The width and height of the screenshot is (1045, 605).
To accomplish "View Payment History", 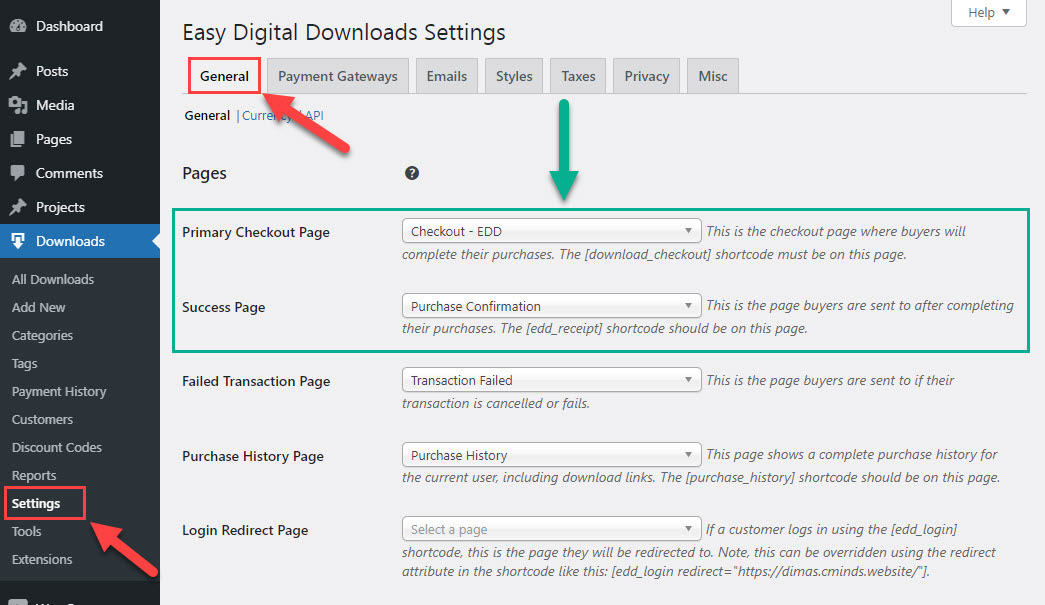I will click(59, 391).
